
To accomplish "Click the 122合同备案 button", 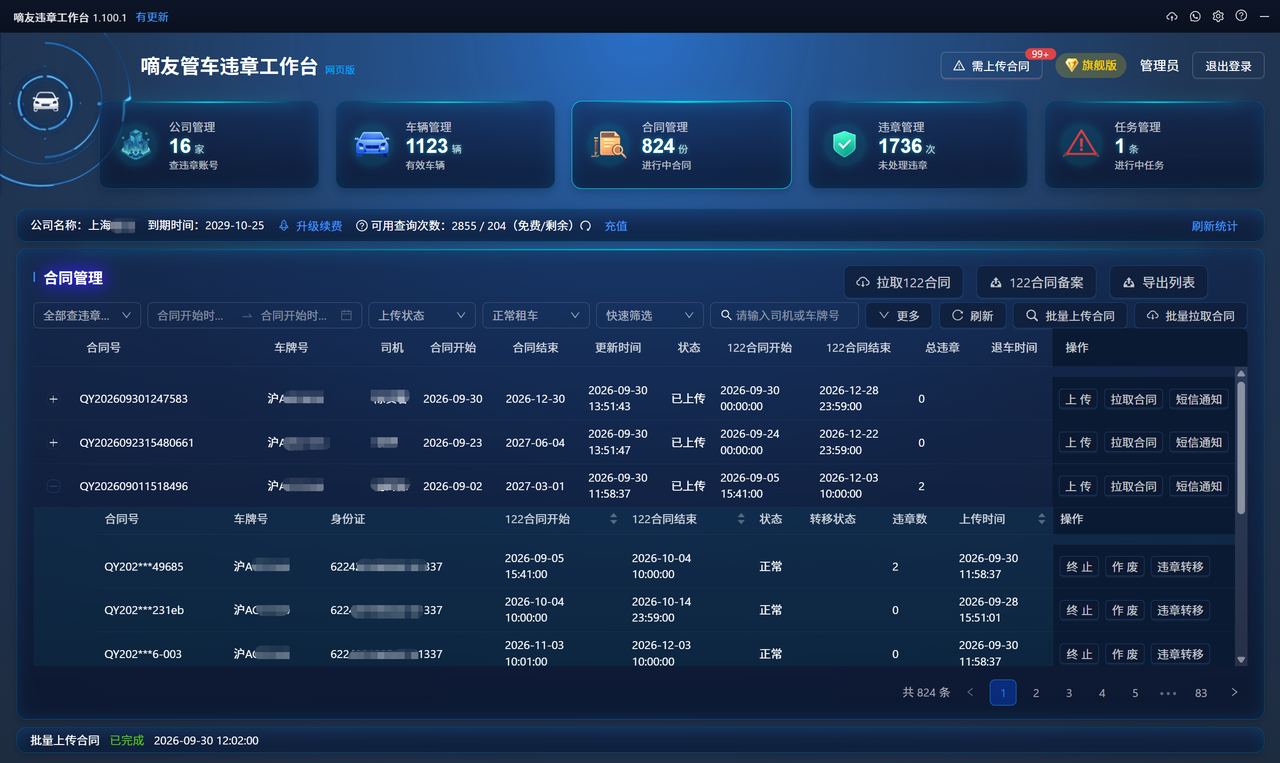I will point(1036,282).
